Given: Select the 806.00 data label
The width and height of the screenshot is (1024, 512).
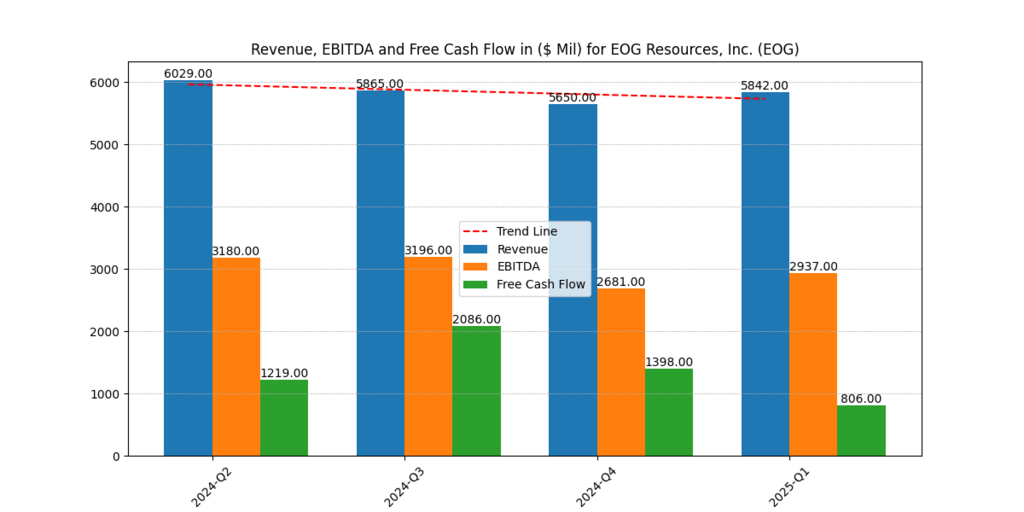Looking at the screenshot, I should (x=861, y=399).
